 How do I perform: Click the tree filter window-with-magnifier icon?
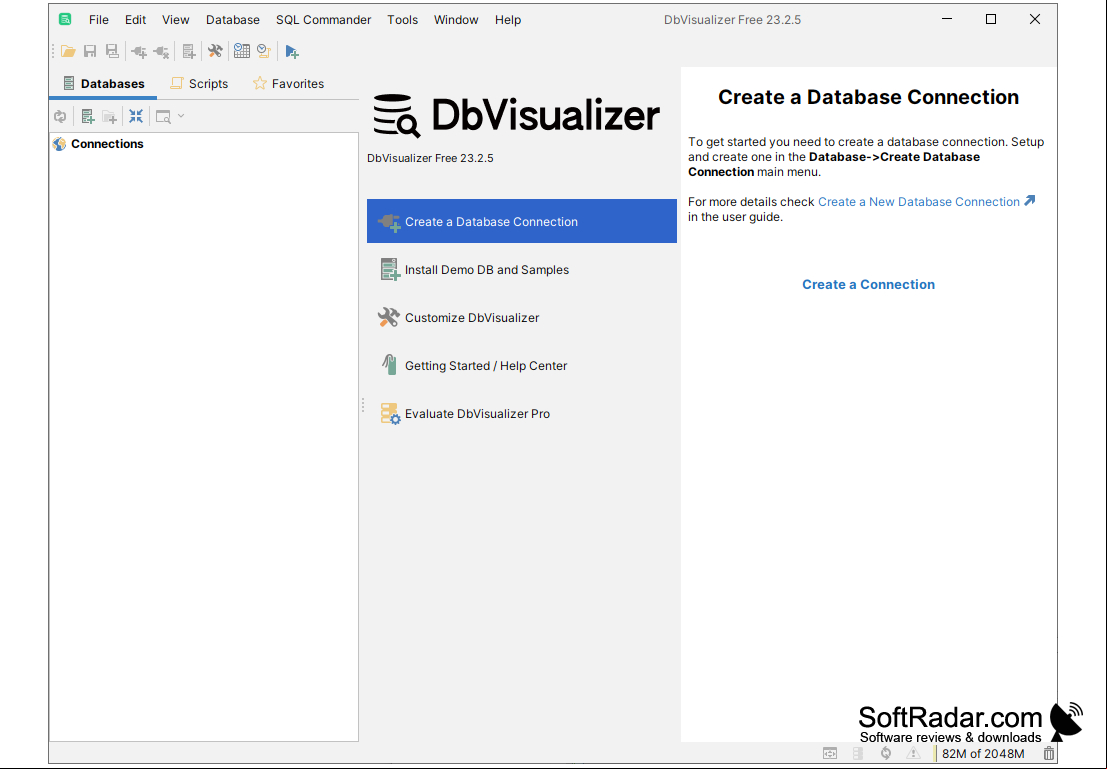(163, 117)
